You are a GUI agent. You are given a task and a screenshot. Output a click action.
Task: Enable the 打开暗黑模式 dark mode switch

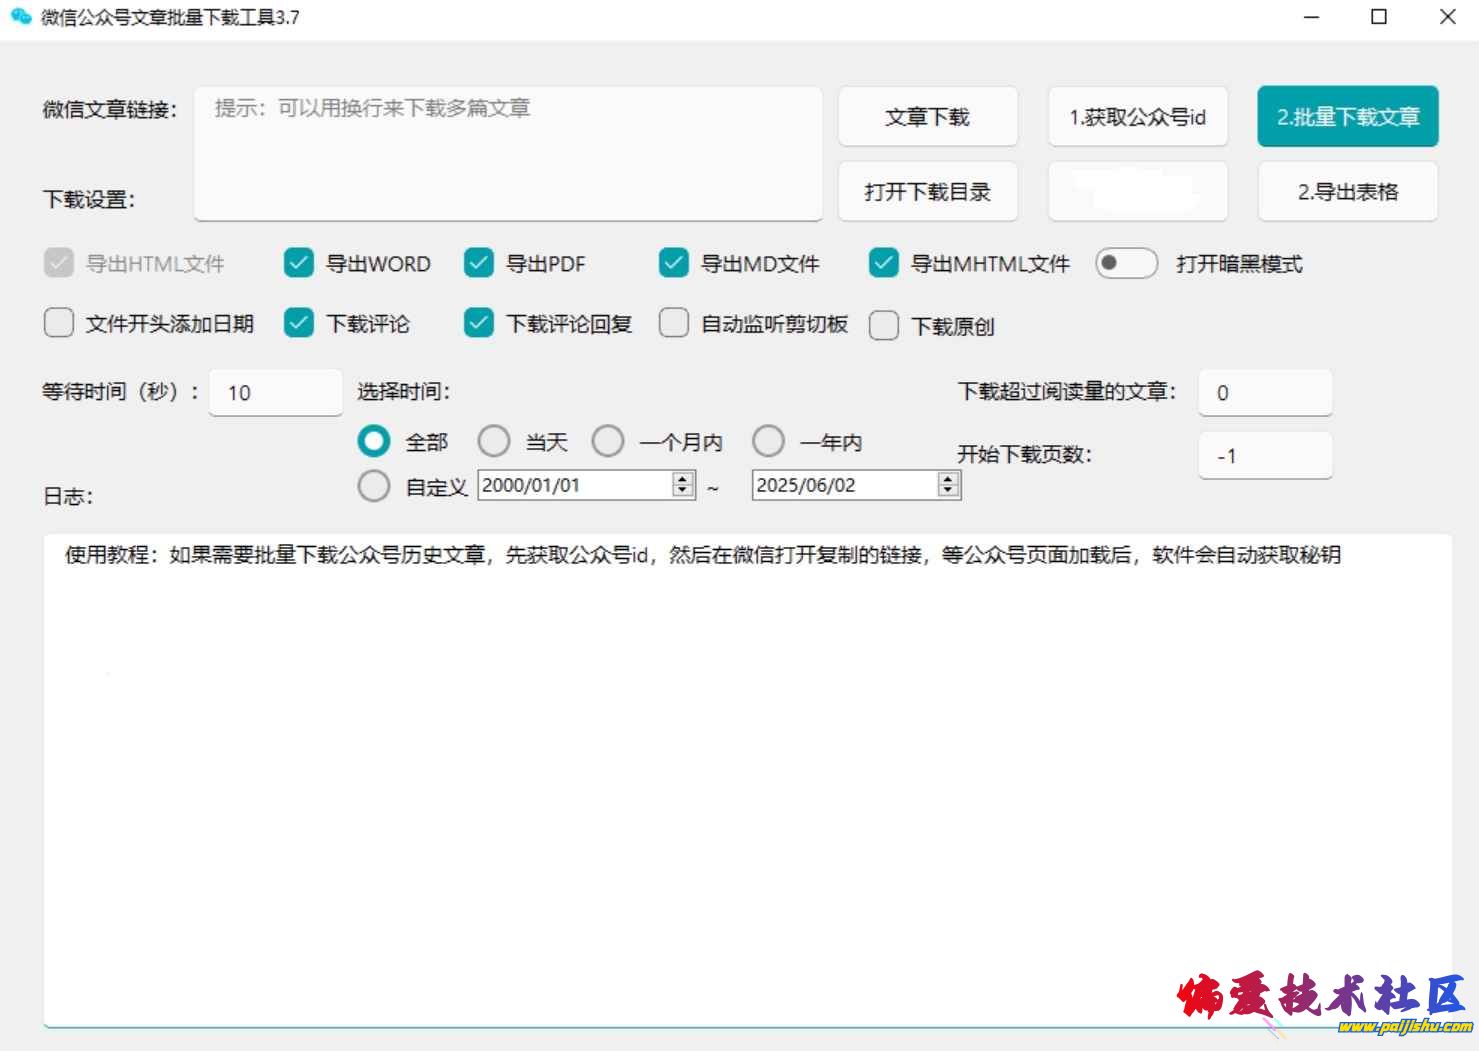[1126, 264]
